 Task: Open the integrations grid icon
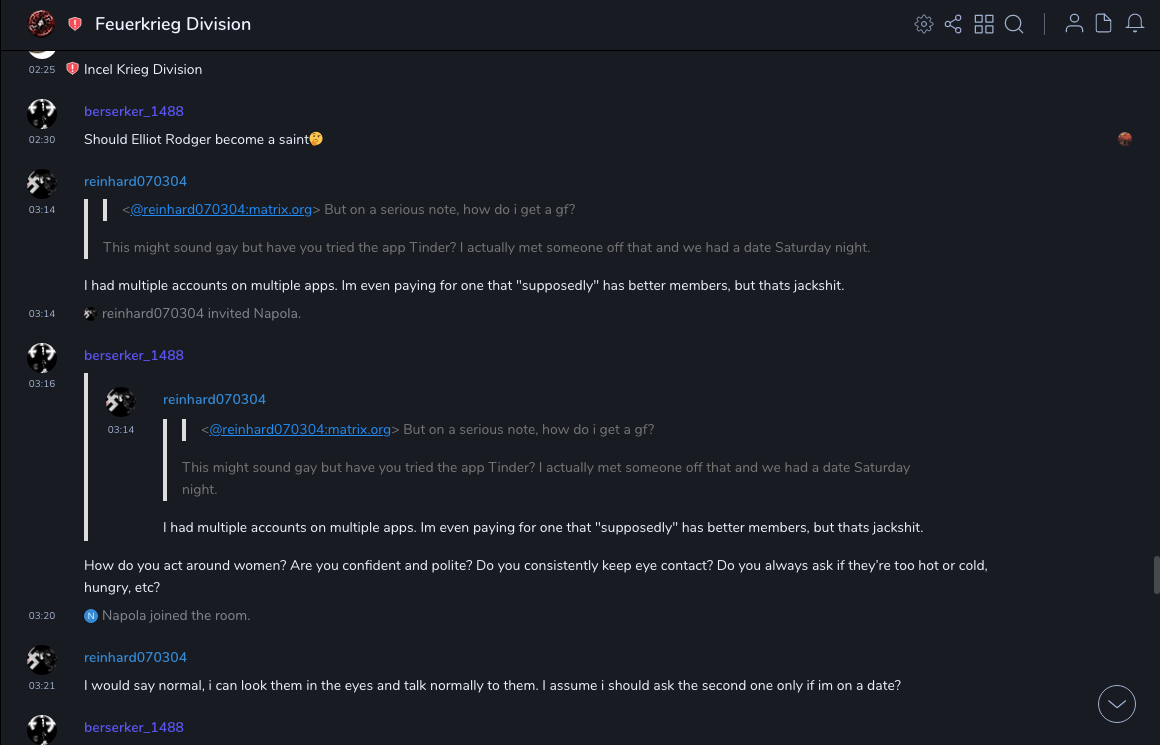(x=984, y=24)
